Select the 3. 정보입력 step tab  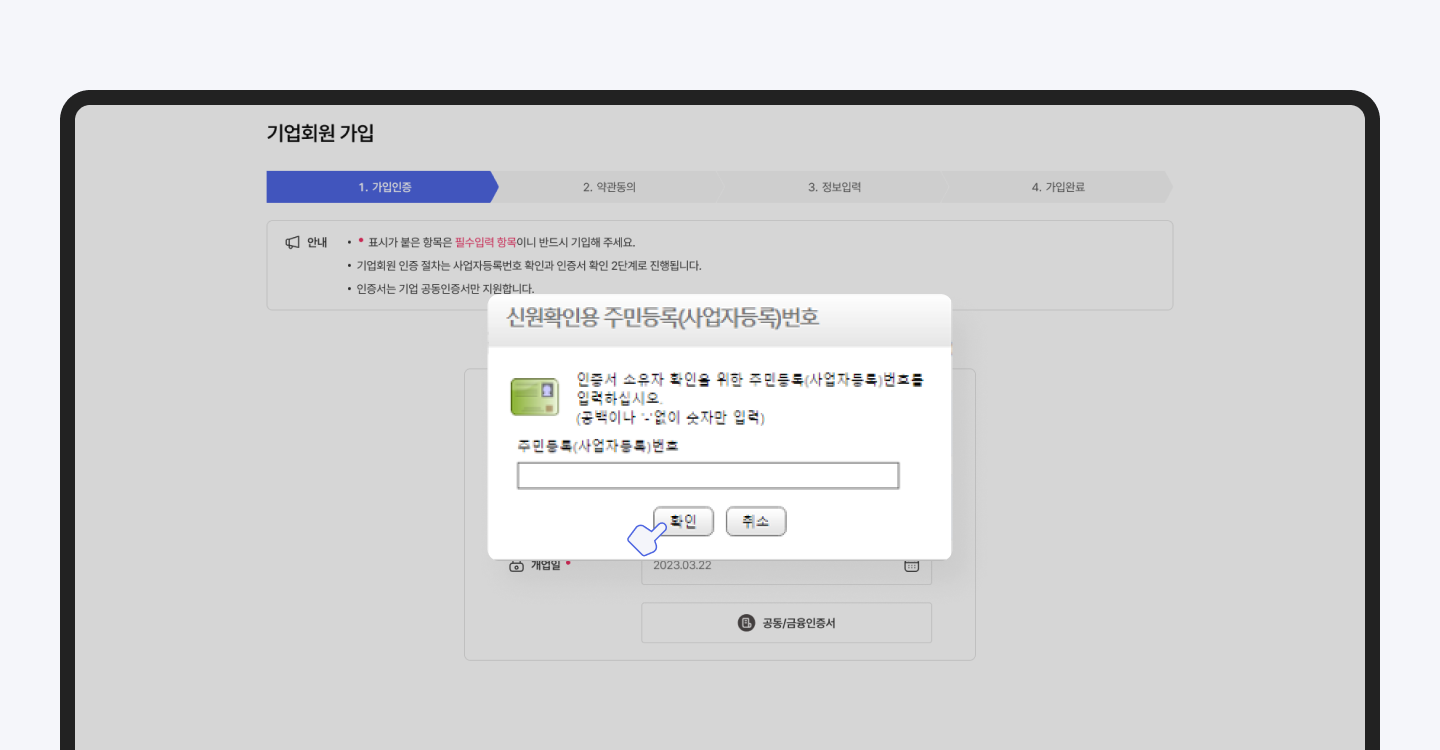[834, 187]
